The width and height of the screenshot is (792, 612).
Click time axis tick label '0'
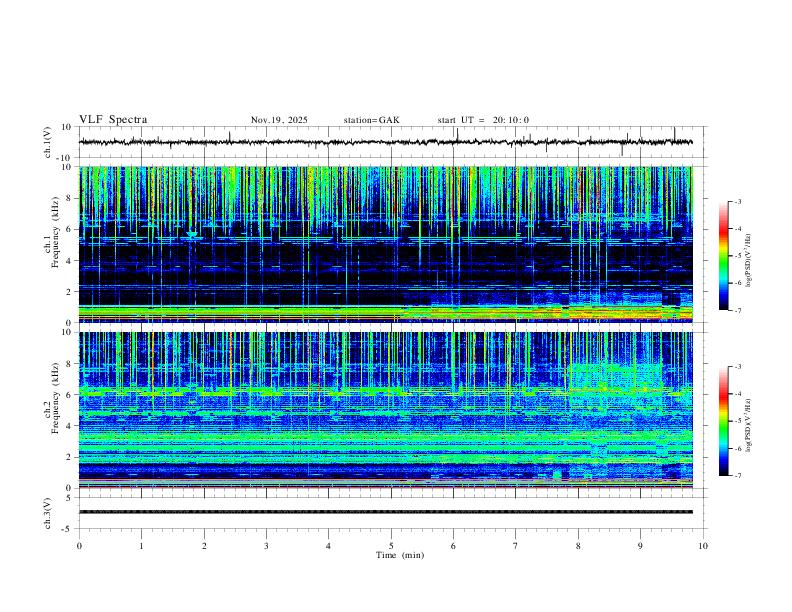pyautogui.click(x=79, y=546)
